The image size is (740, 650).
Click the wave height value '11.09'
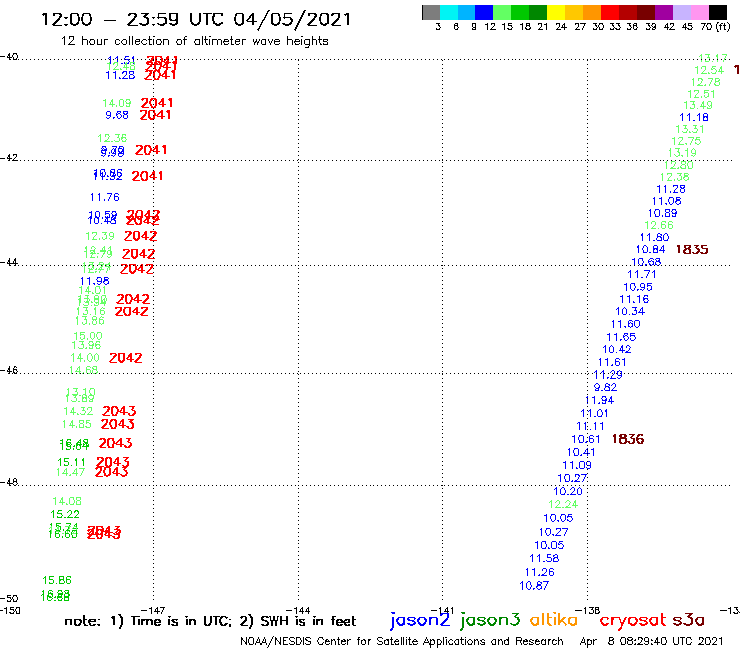577,465
